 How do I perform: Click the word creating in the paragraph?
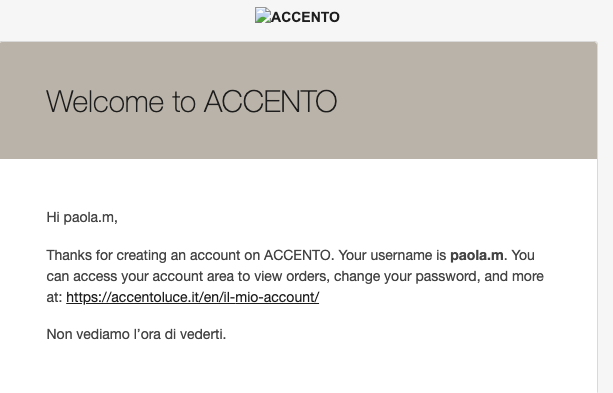141,255
